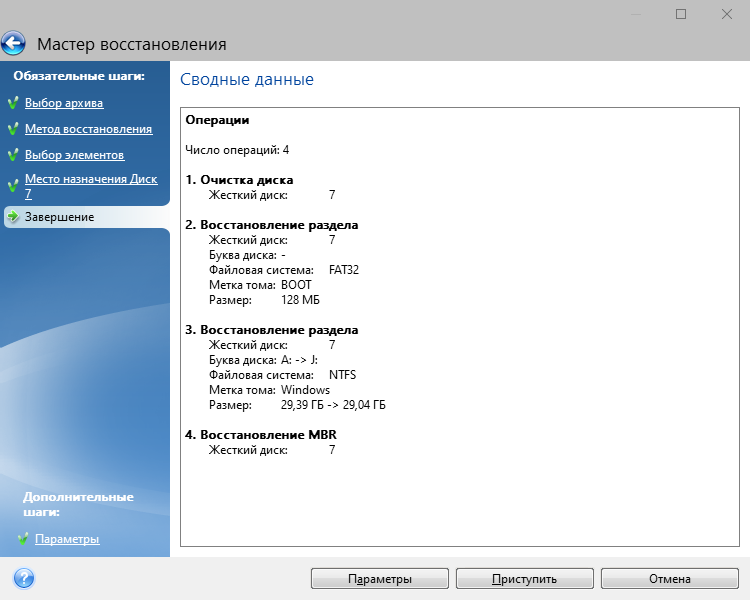
Task: Click the blue back arrow icon
Action: (14, 44)
